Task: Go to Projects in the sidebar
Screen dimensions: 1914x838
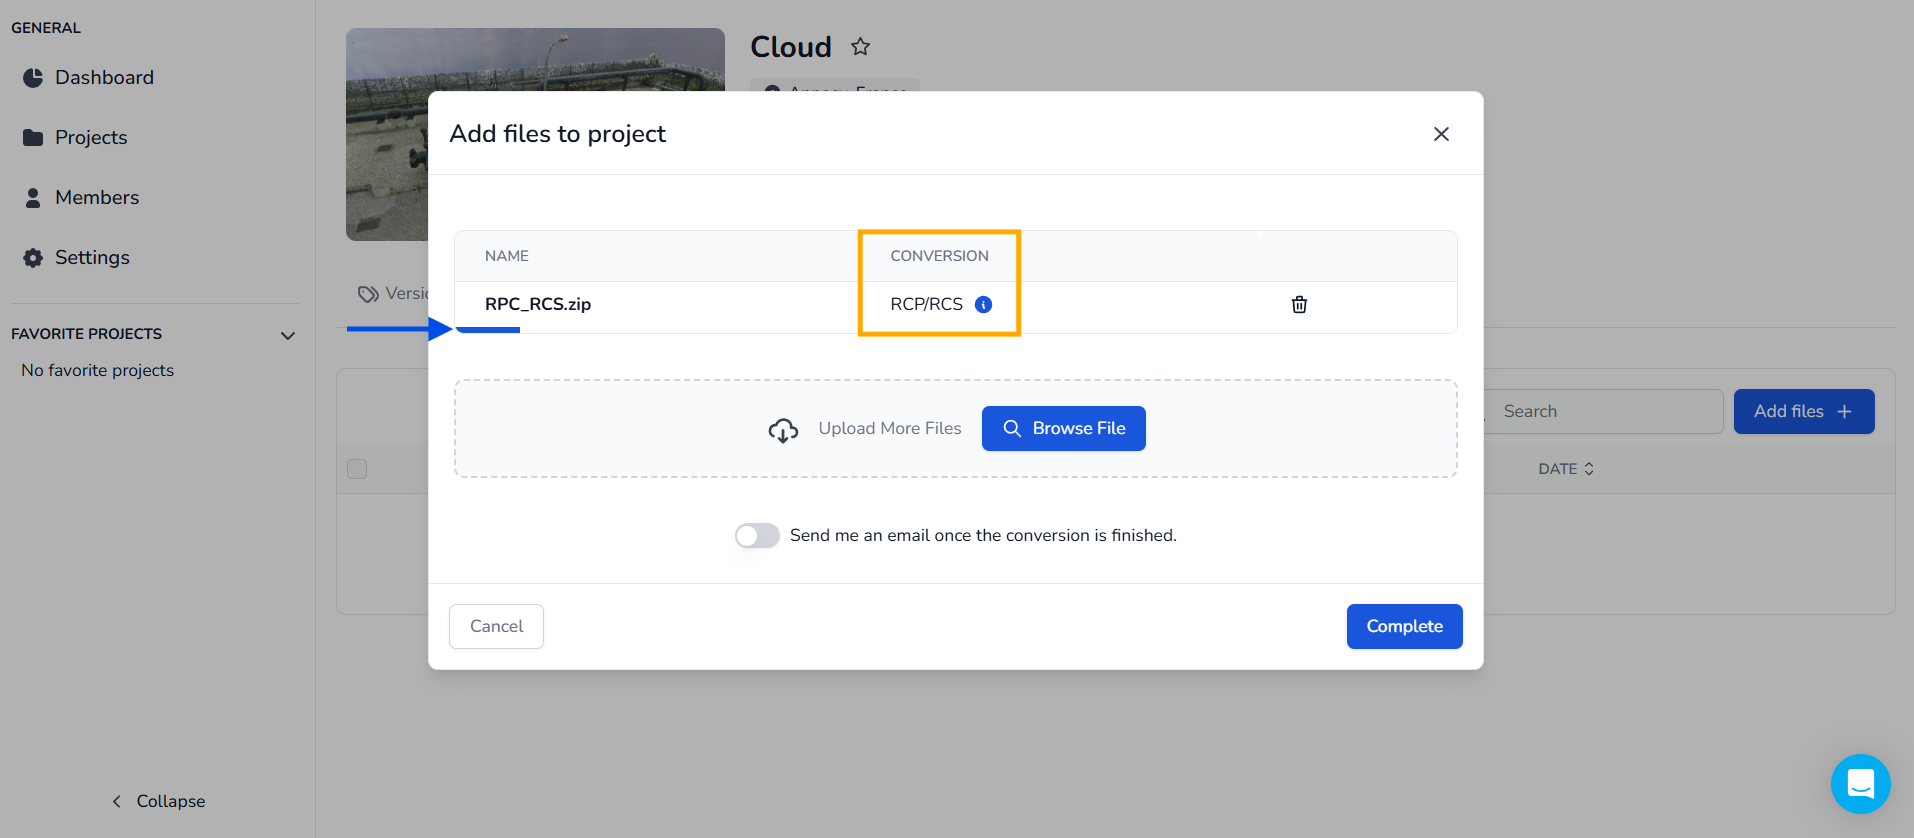Action: tap(91, 138)
